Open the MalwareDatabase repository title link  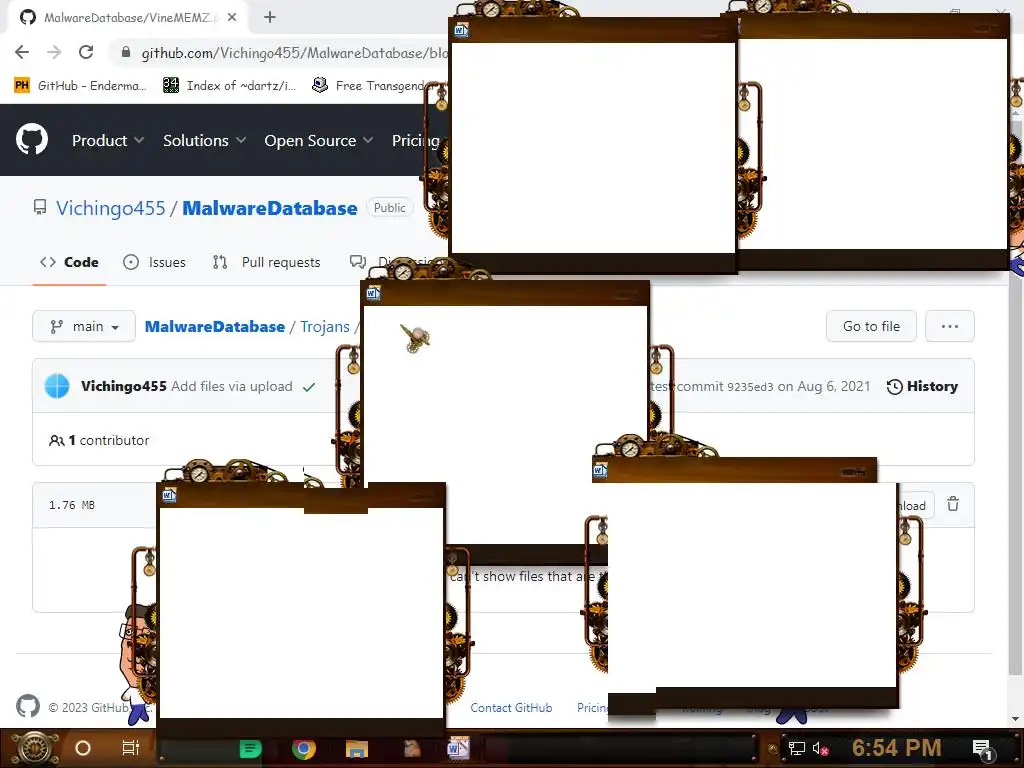270,208
